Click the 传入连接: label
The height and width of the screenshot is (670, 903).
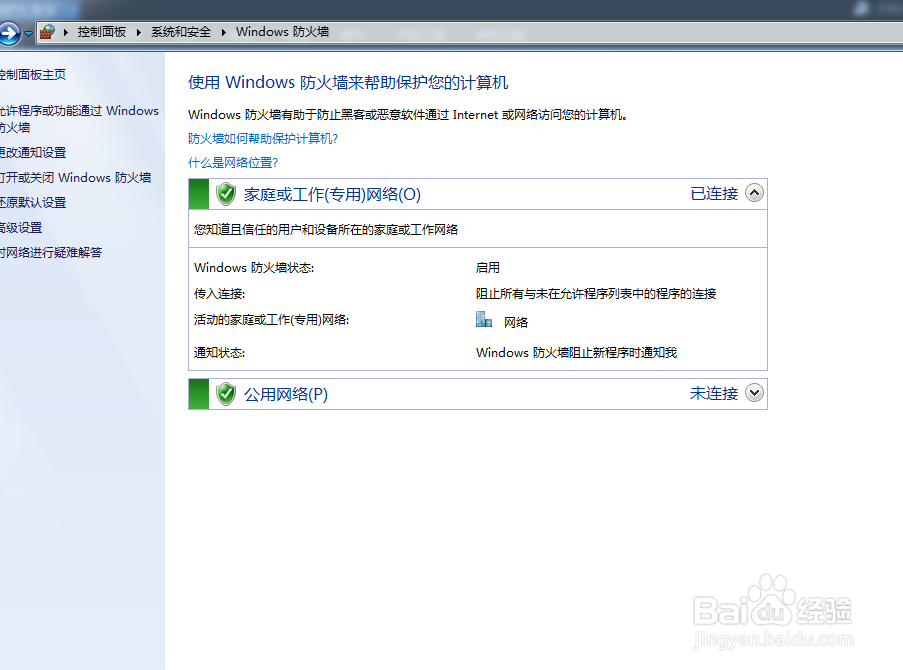pyautogui.click(x=219, y=294)
